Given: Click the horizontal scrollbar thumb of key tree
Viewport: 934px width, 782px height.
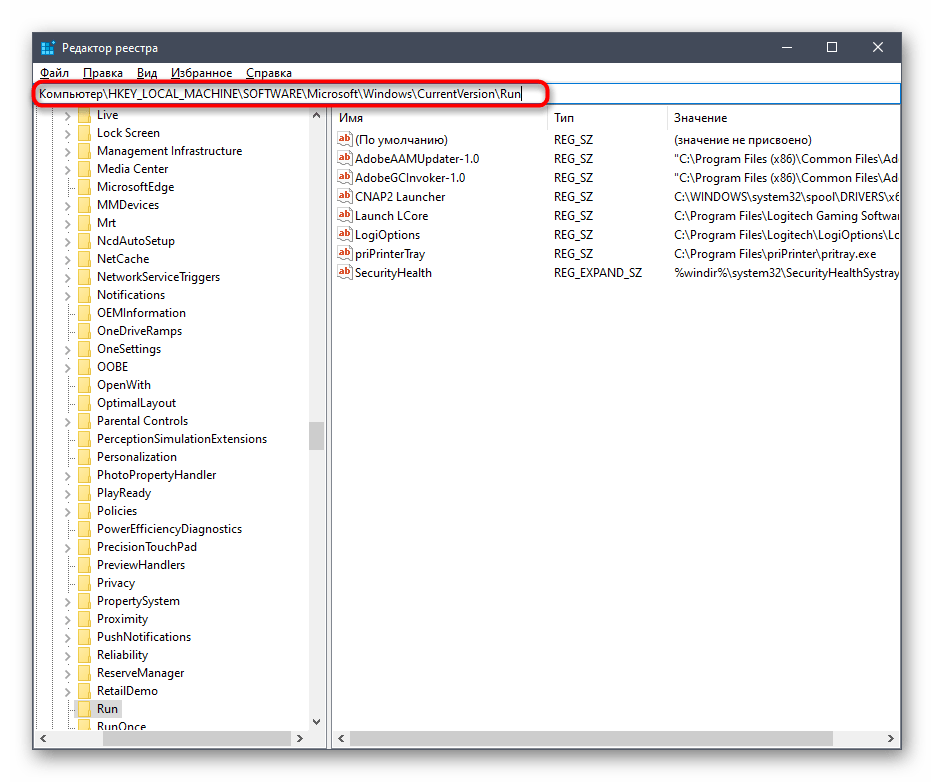Looking at the screenshot, I should (x=197, y=739).
